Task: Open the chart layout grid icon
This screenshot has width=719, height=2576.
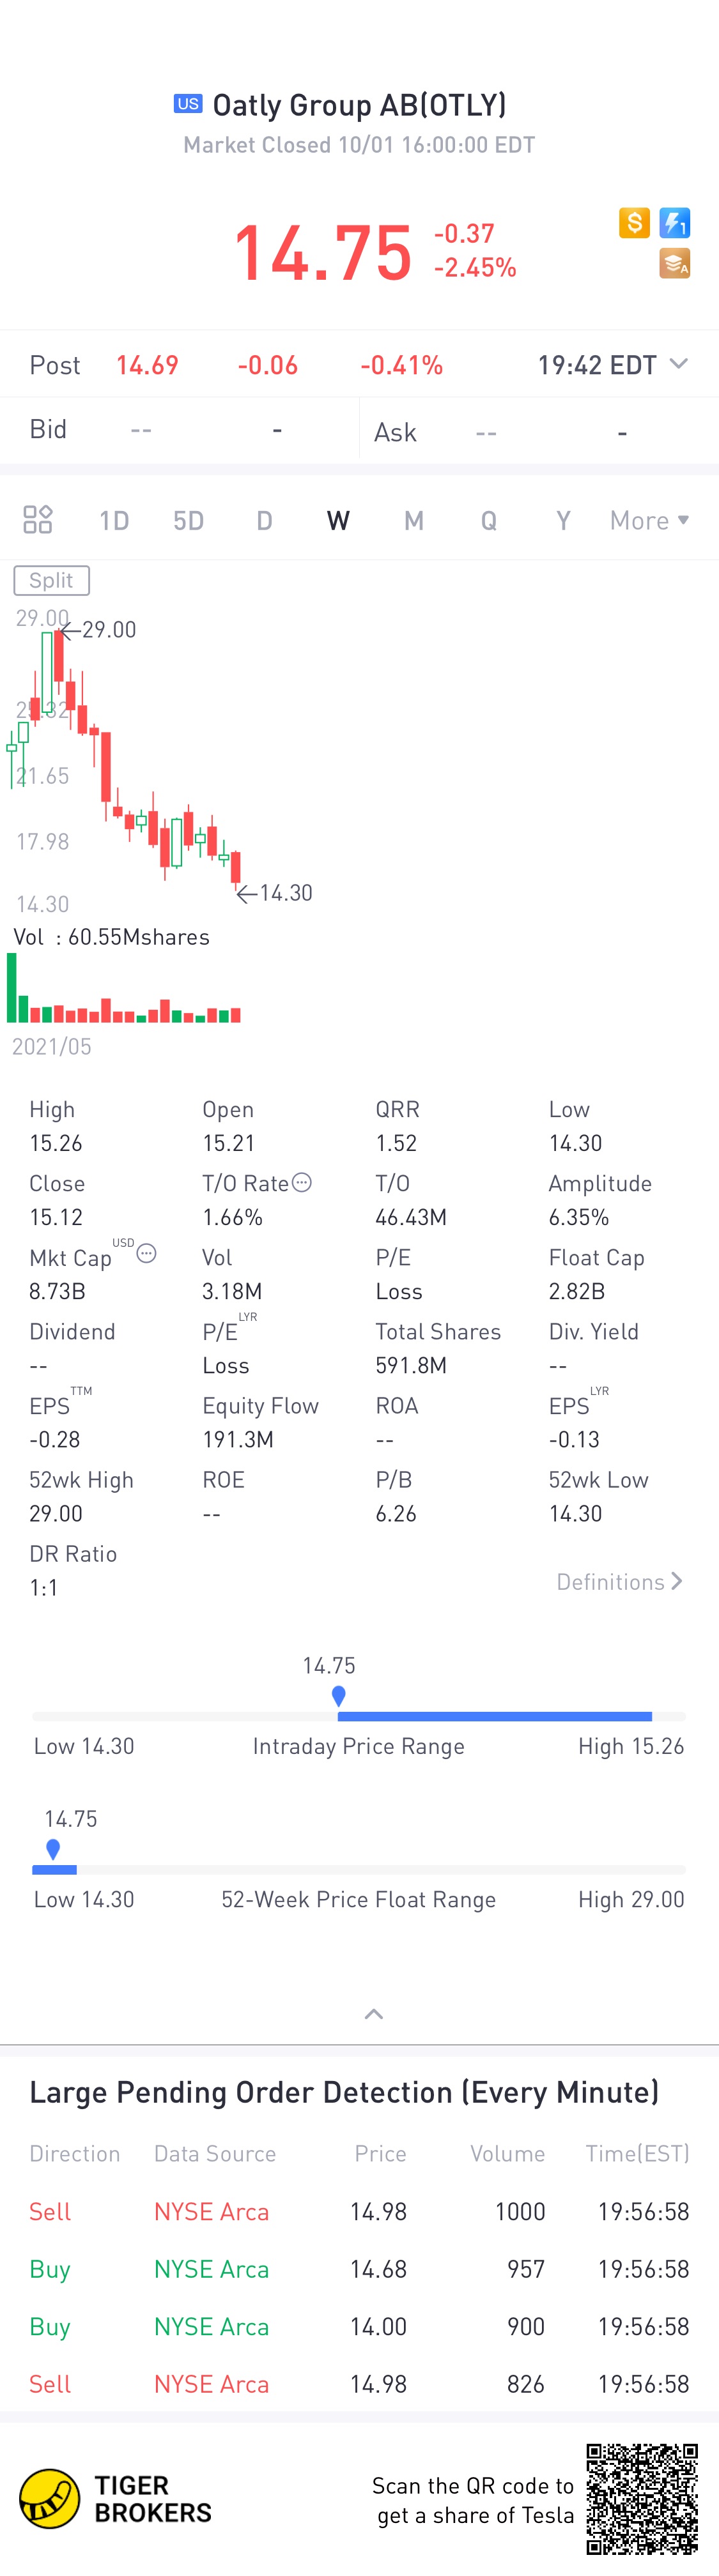Action: coord(38,519)
